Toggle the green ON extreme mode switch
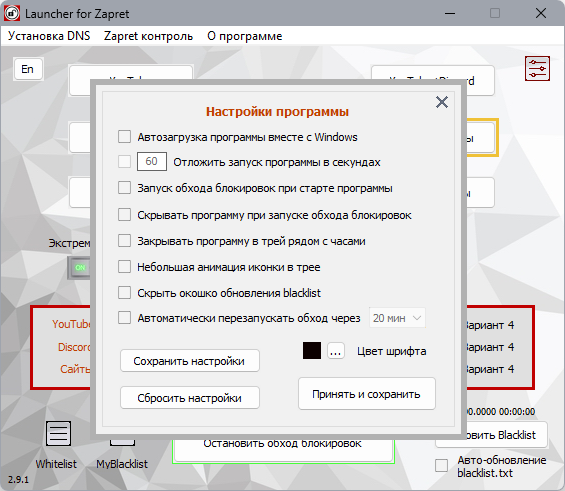 [79, 268]
